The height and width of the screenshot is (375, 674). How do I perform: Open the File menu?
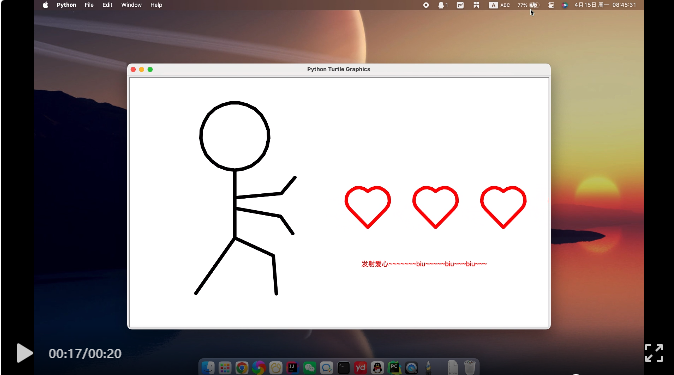pos(89,5)
